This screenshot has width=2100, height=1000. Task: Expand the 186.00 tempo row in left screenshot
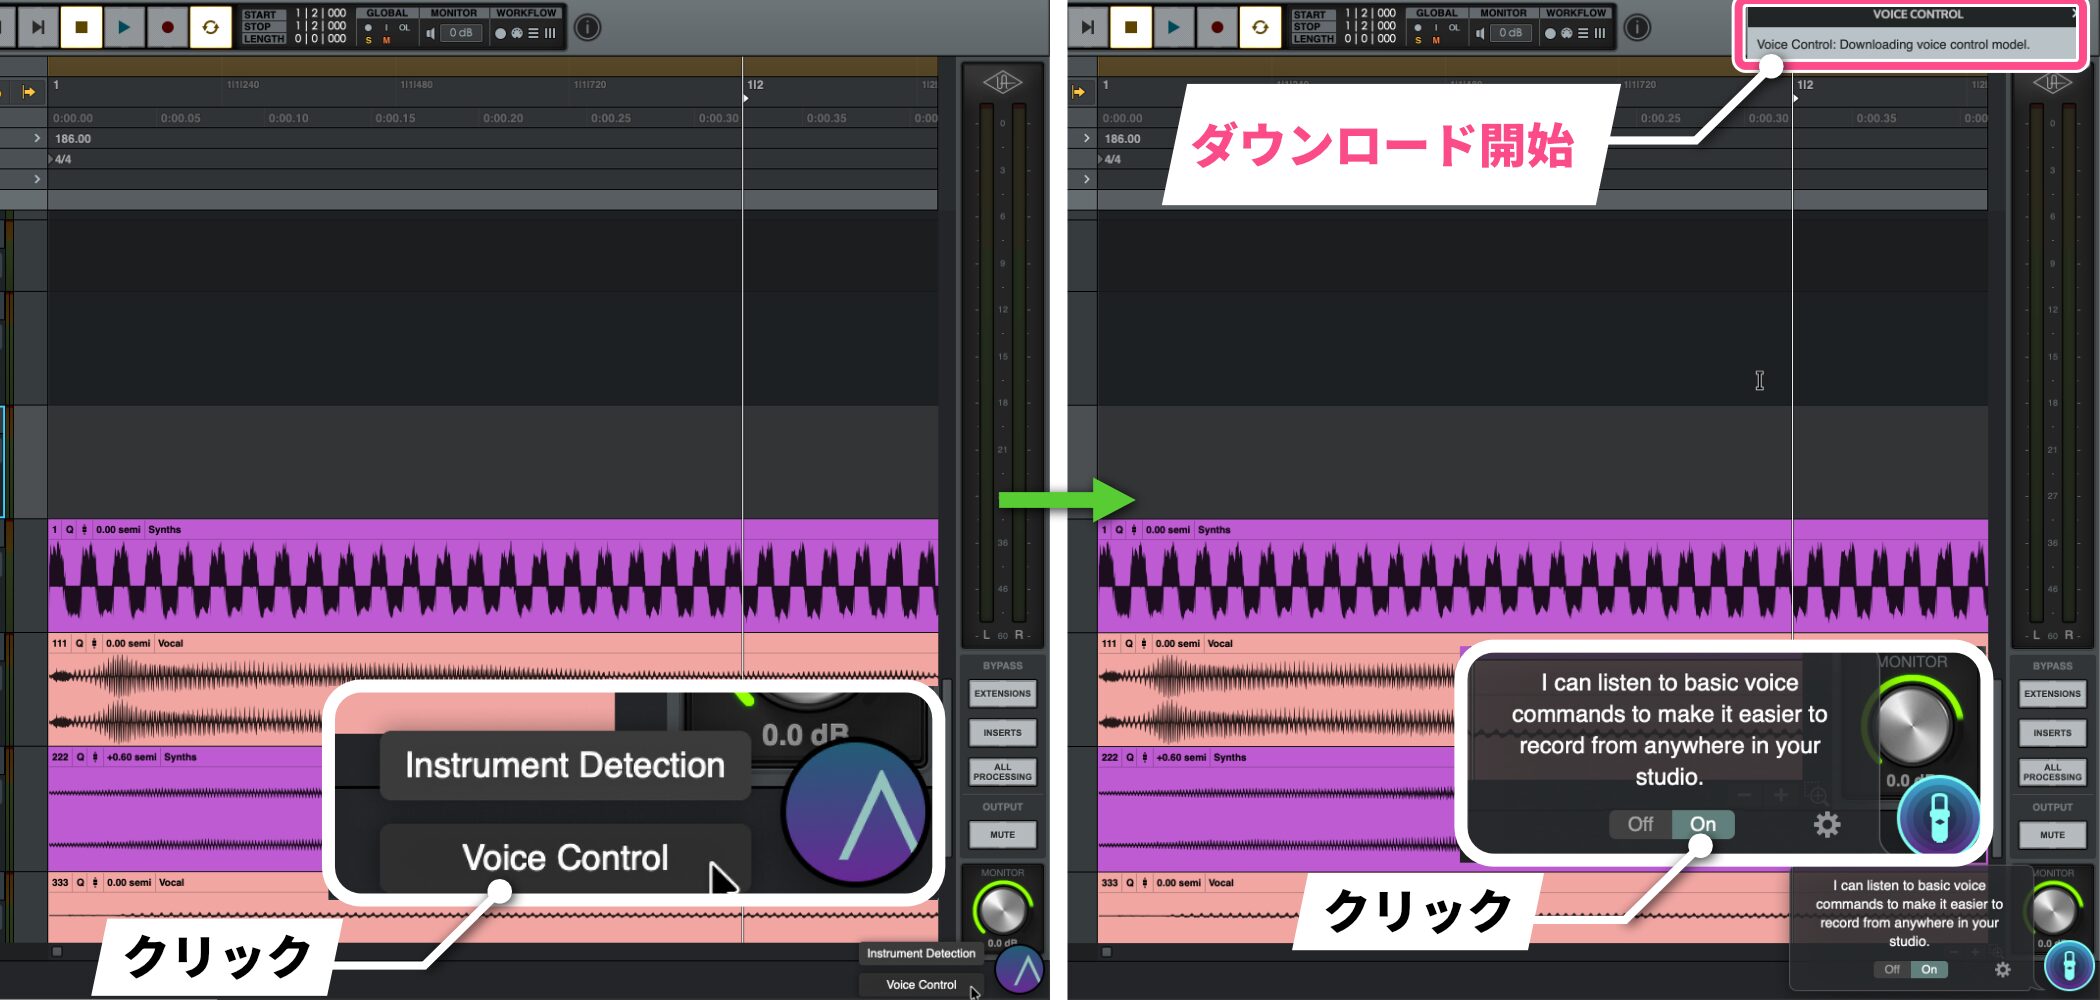[x=37, y=138]
